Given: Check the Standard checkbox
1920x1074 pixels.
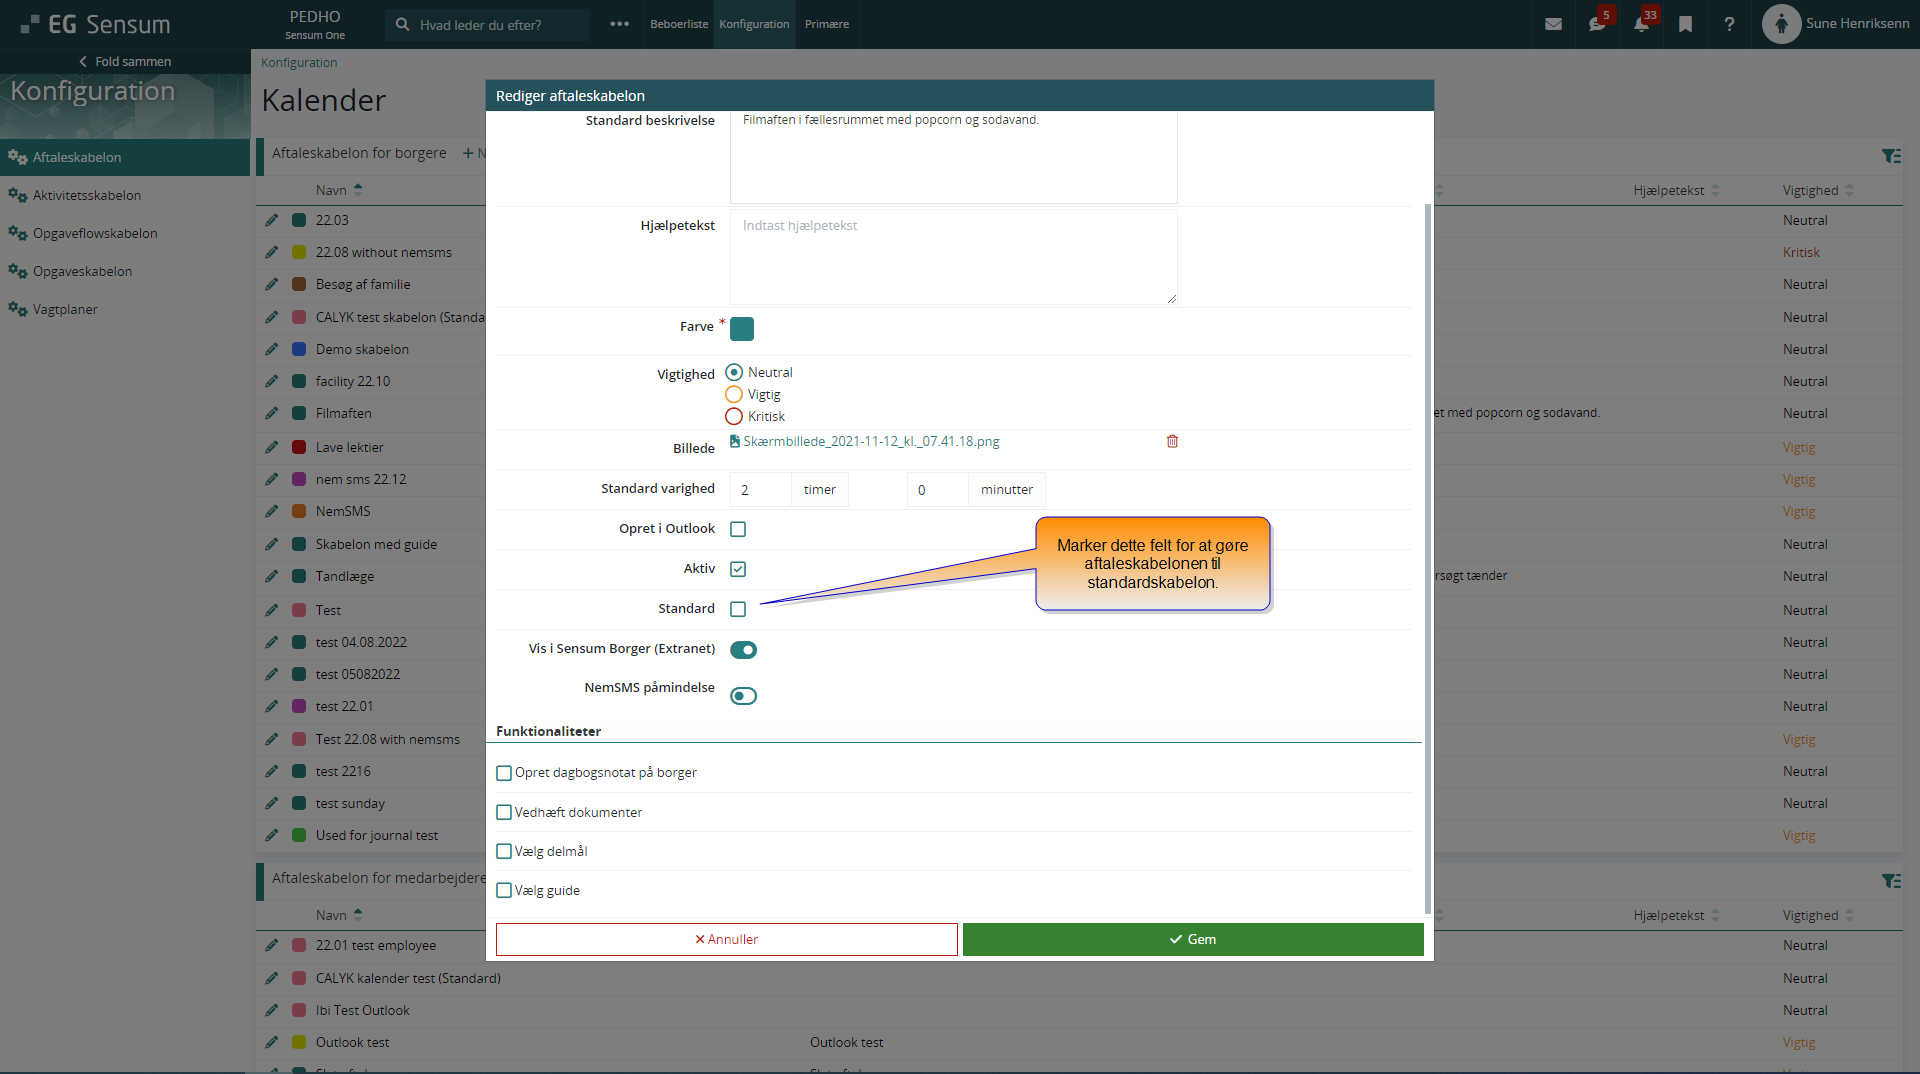Looking at the screenshot, I should click(738, 609).
